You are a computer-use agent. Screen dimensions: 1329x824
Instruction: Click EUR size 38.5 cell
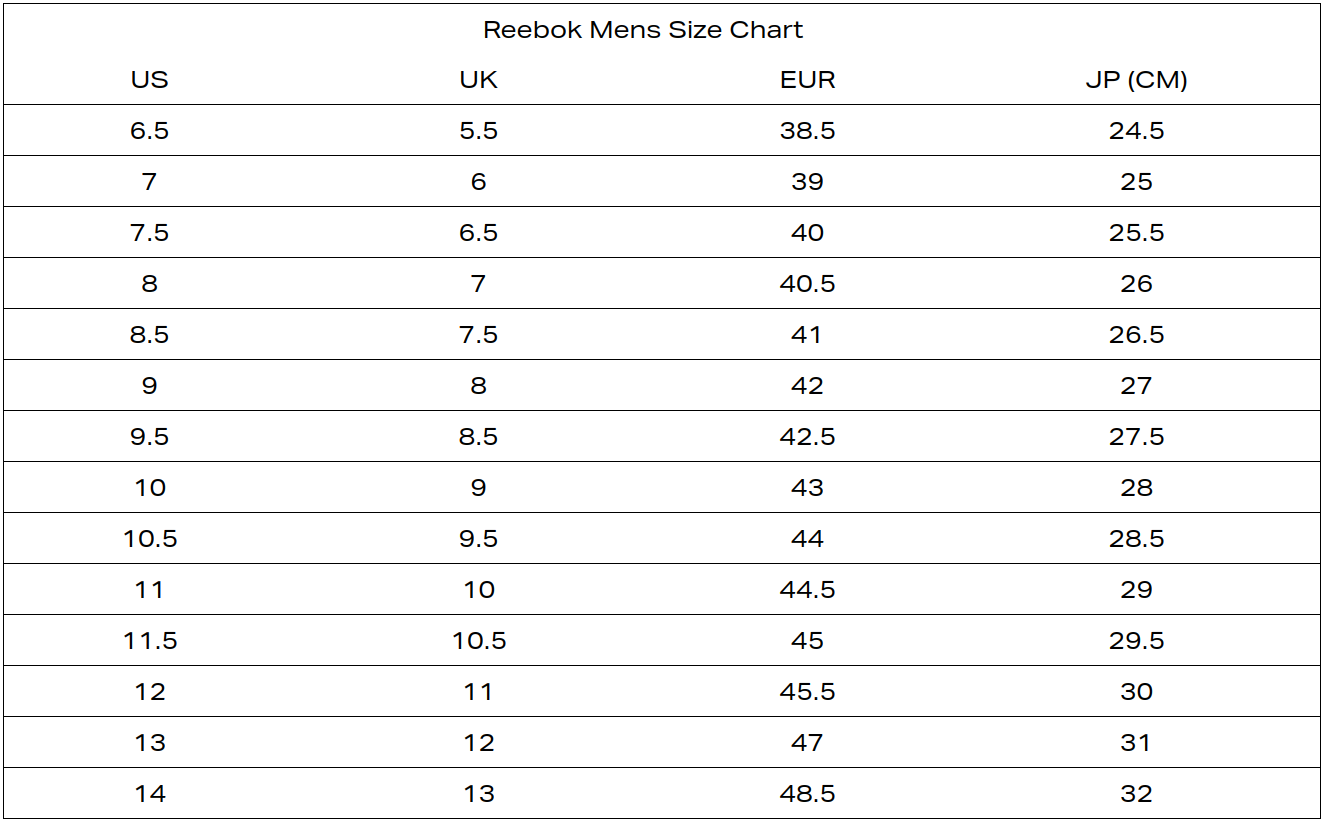point(807,131)
